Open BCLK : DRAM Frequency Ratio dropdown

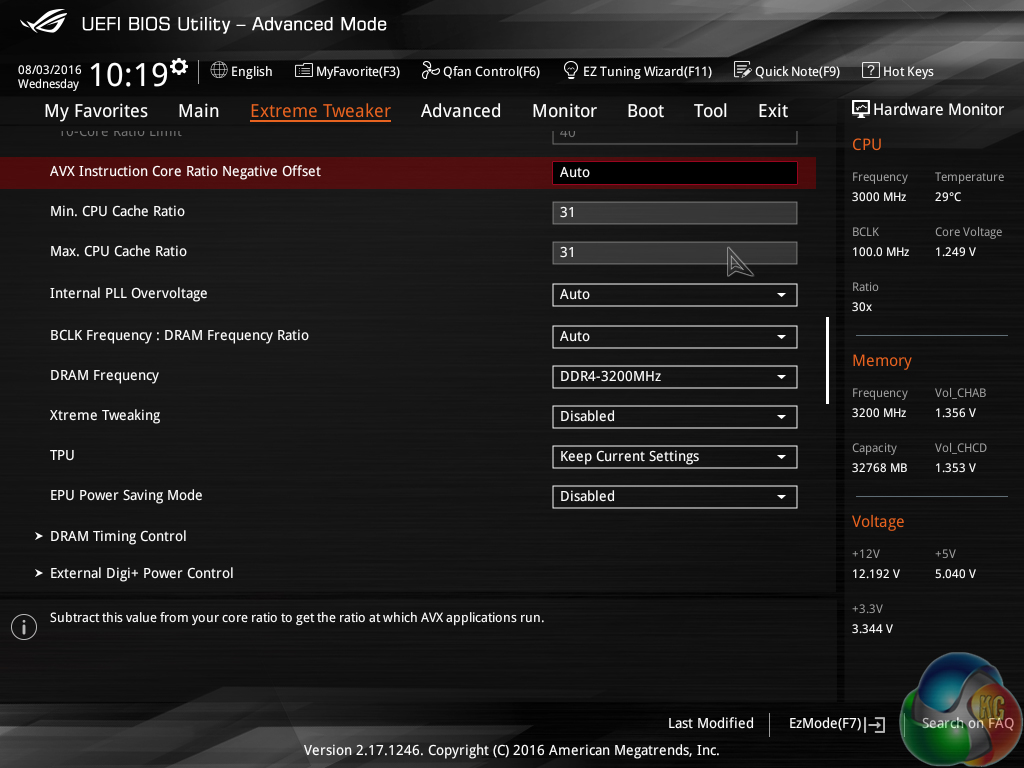point(675,336)
